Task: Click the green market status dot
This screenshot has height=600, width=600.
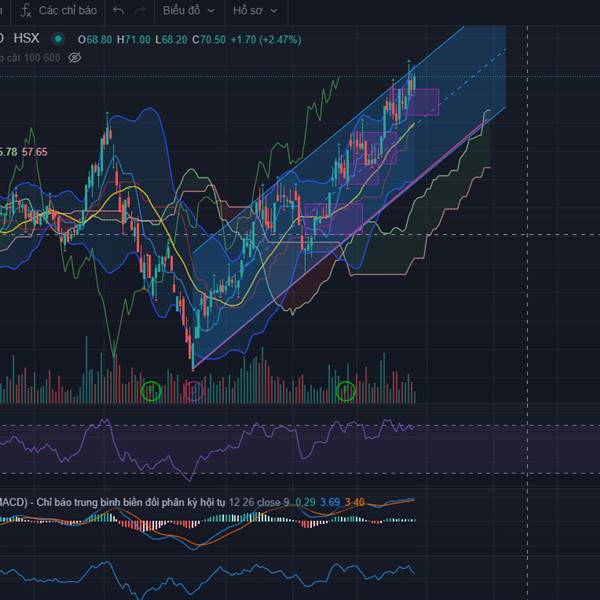Action: tap(59, 39)
